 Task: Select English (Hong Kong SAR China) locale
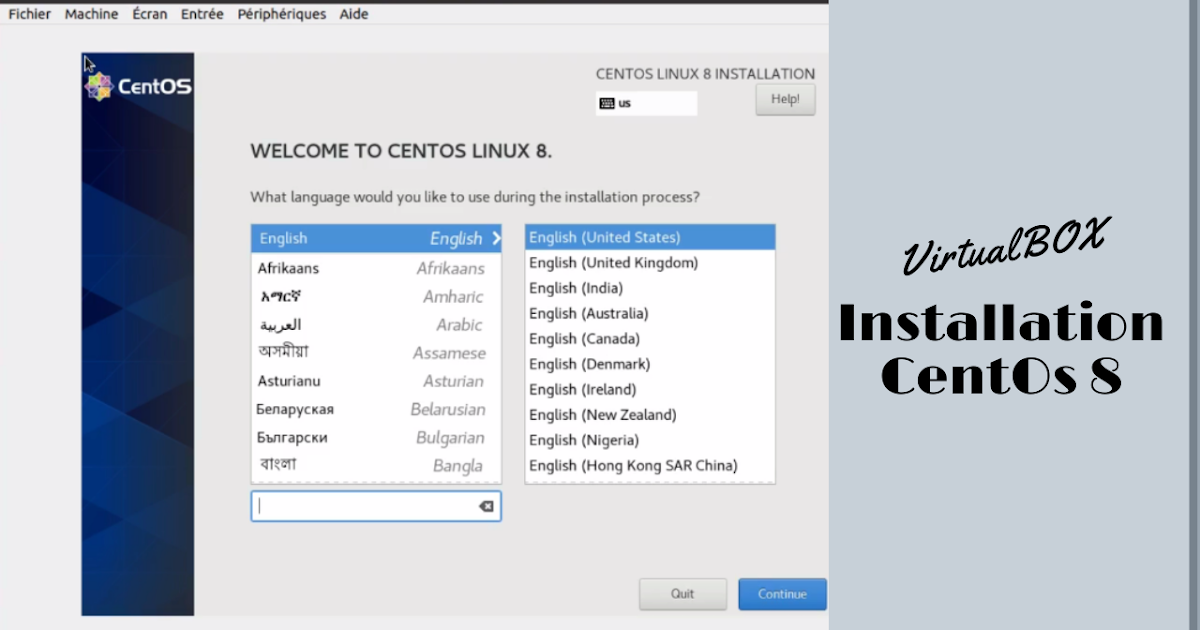coord(633,465)
